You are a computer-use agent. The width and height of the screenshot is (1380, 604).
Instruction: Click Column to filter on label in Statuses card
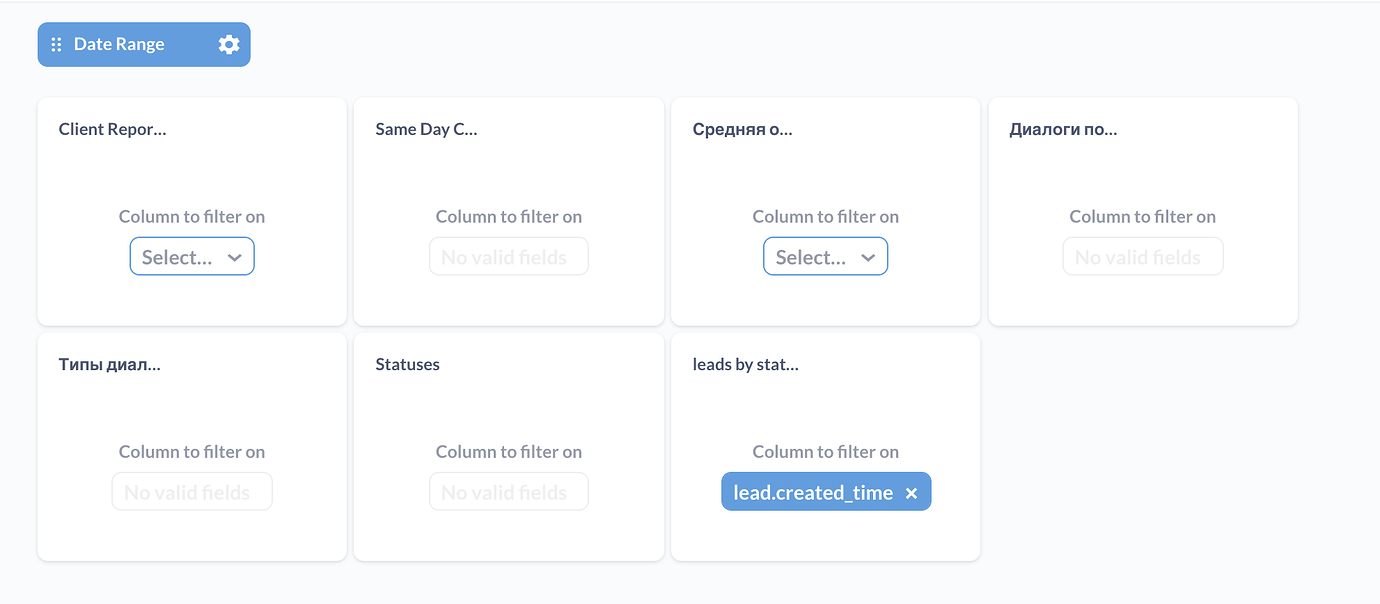508,451
